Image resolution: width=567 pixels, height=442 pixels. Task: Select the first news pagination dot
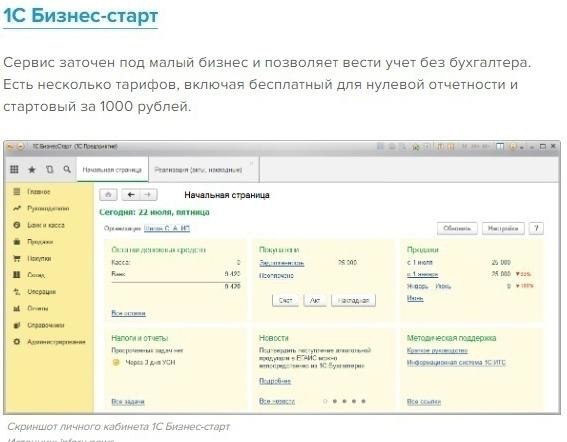point(325,401)
